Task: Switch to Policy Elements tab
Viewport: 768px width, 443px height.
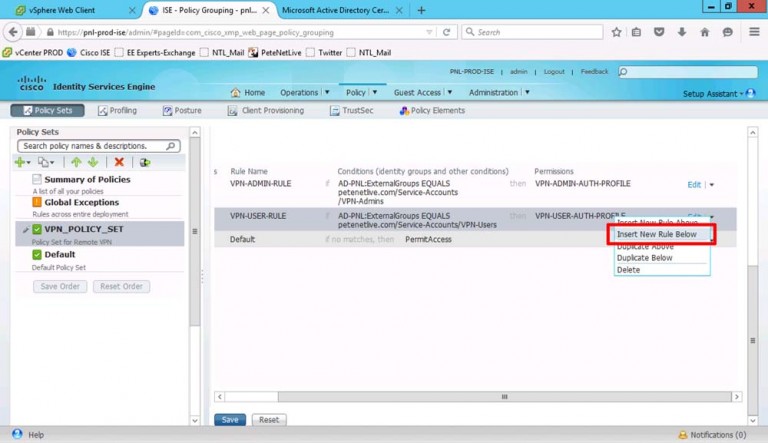Action: coord(432,110)
